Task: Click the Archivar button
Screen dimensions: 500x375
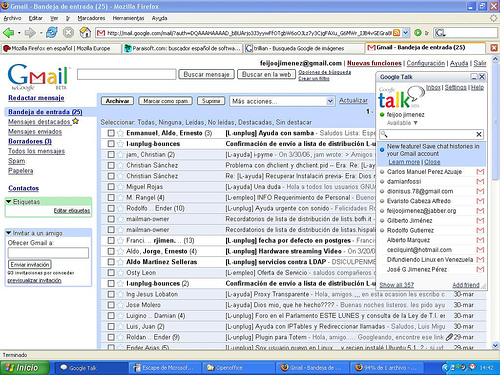Action: [x=117, y=101]
